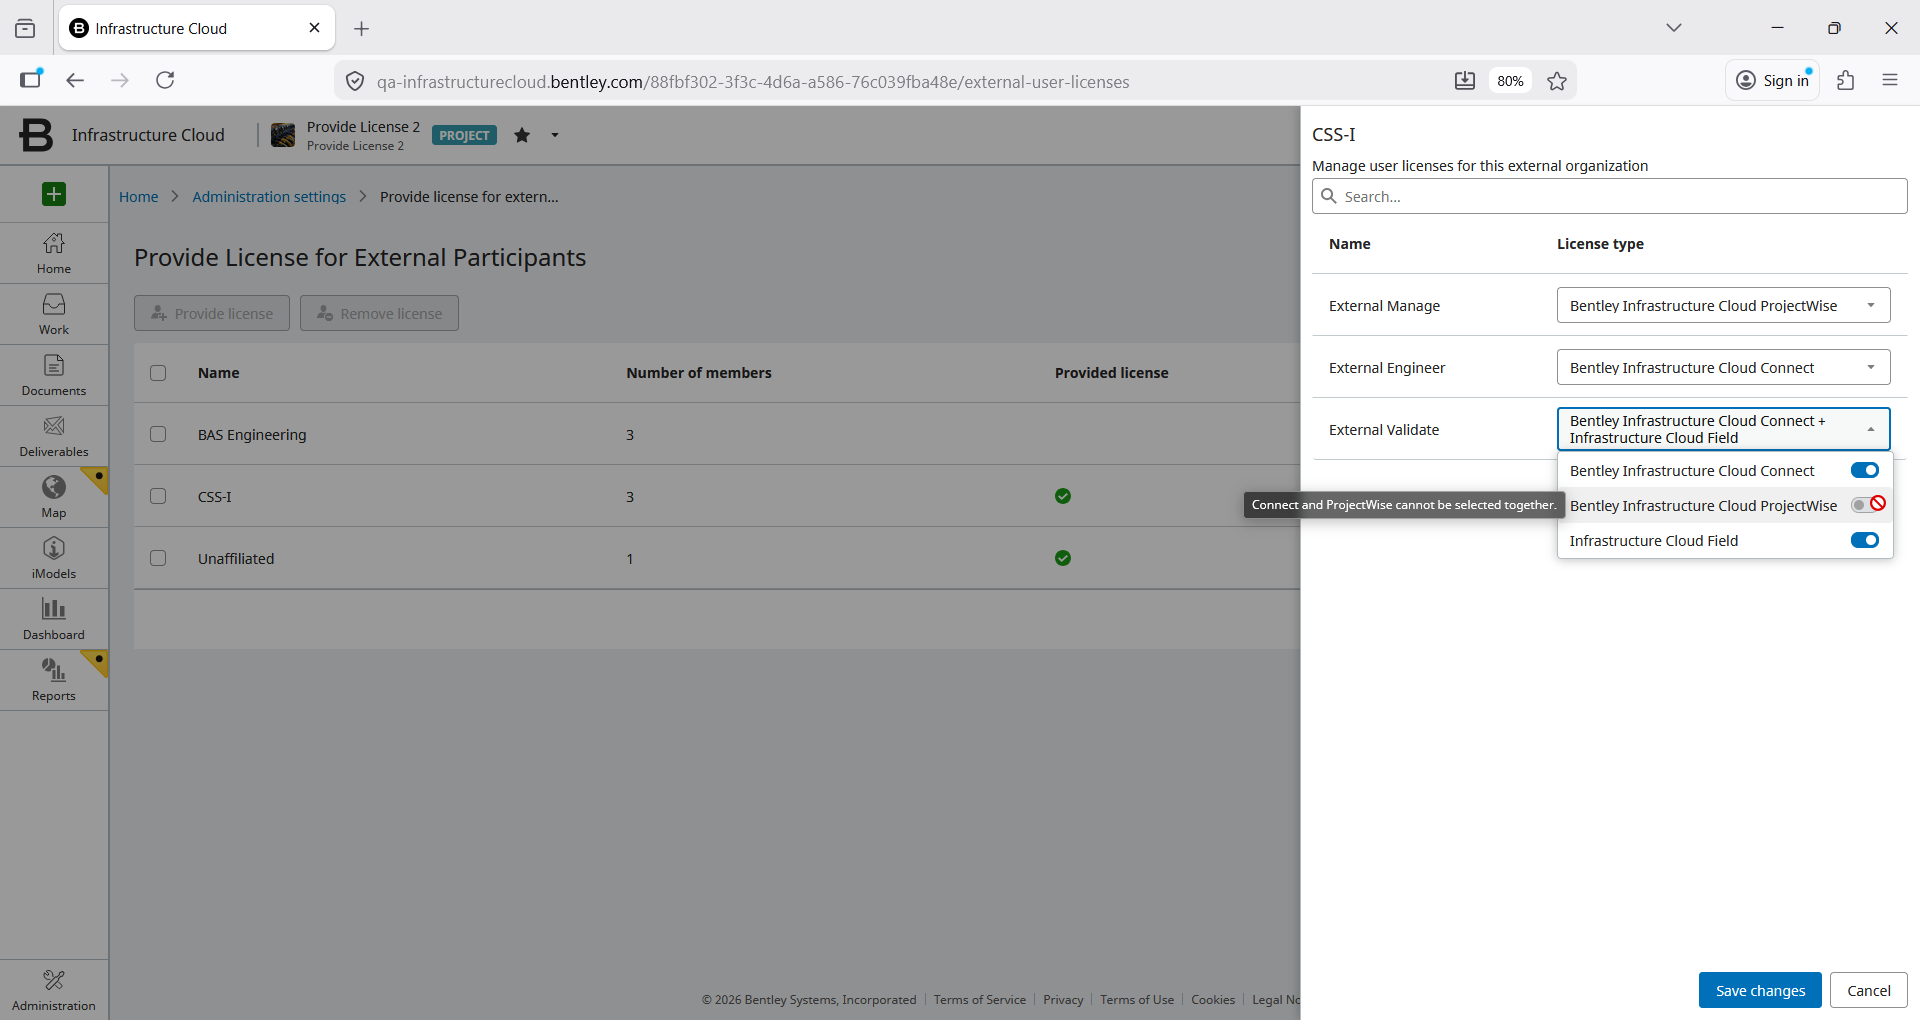Viewport: 1920px width, 1020px height.
Task: Favorite the project with star icon
Action: (522, 135)
